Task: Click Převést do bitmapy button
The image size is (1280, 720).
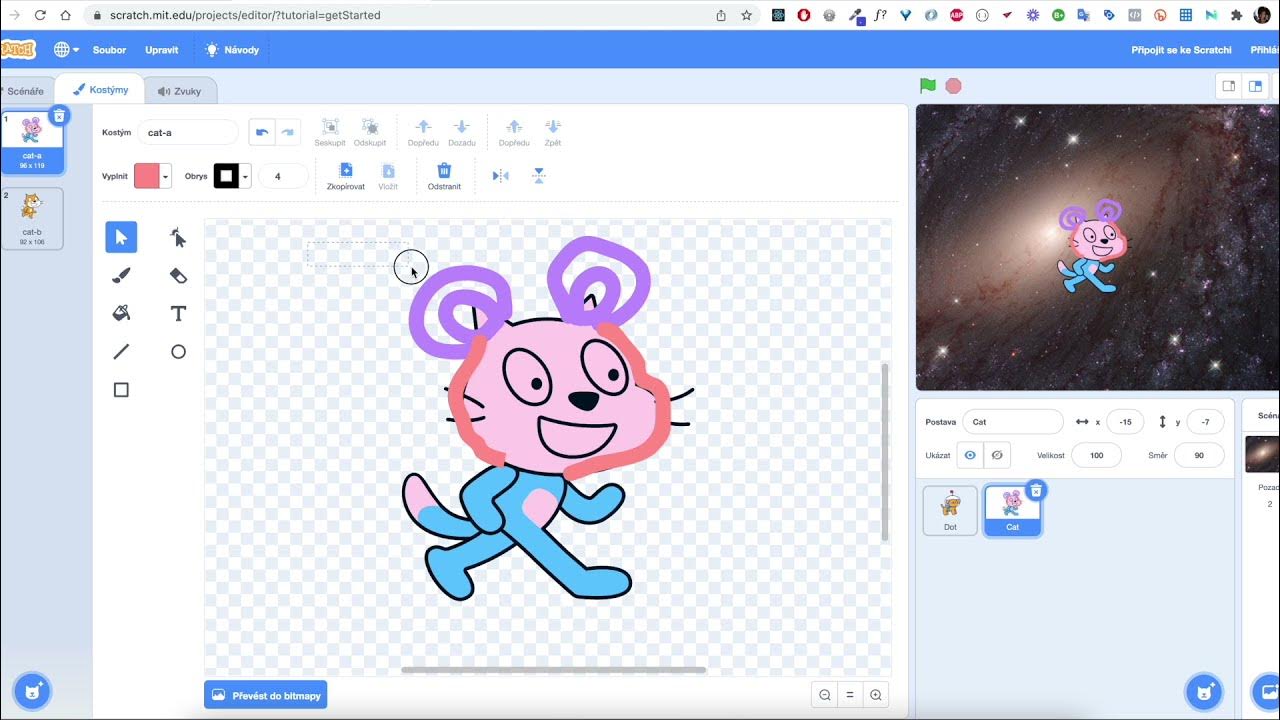Action: pyautogui.click(x=265, y=695)
